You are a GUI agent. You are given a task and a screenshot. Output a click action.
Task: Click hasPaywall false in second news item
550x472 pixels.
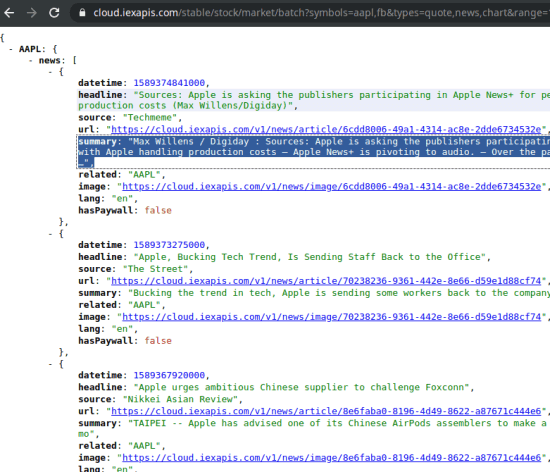coord(158,341)
